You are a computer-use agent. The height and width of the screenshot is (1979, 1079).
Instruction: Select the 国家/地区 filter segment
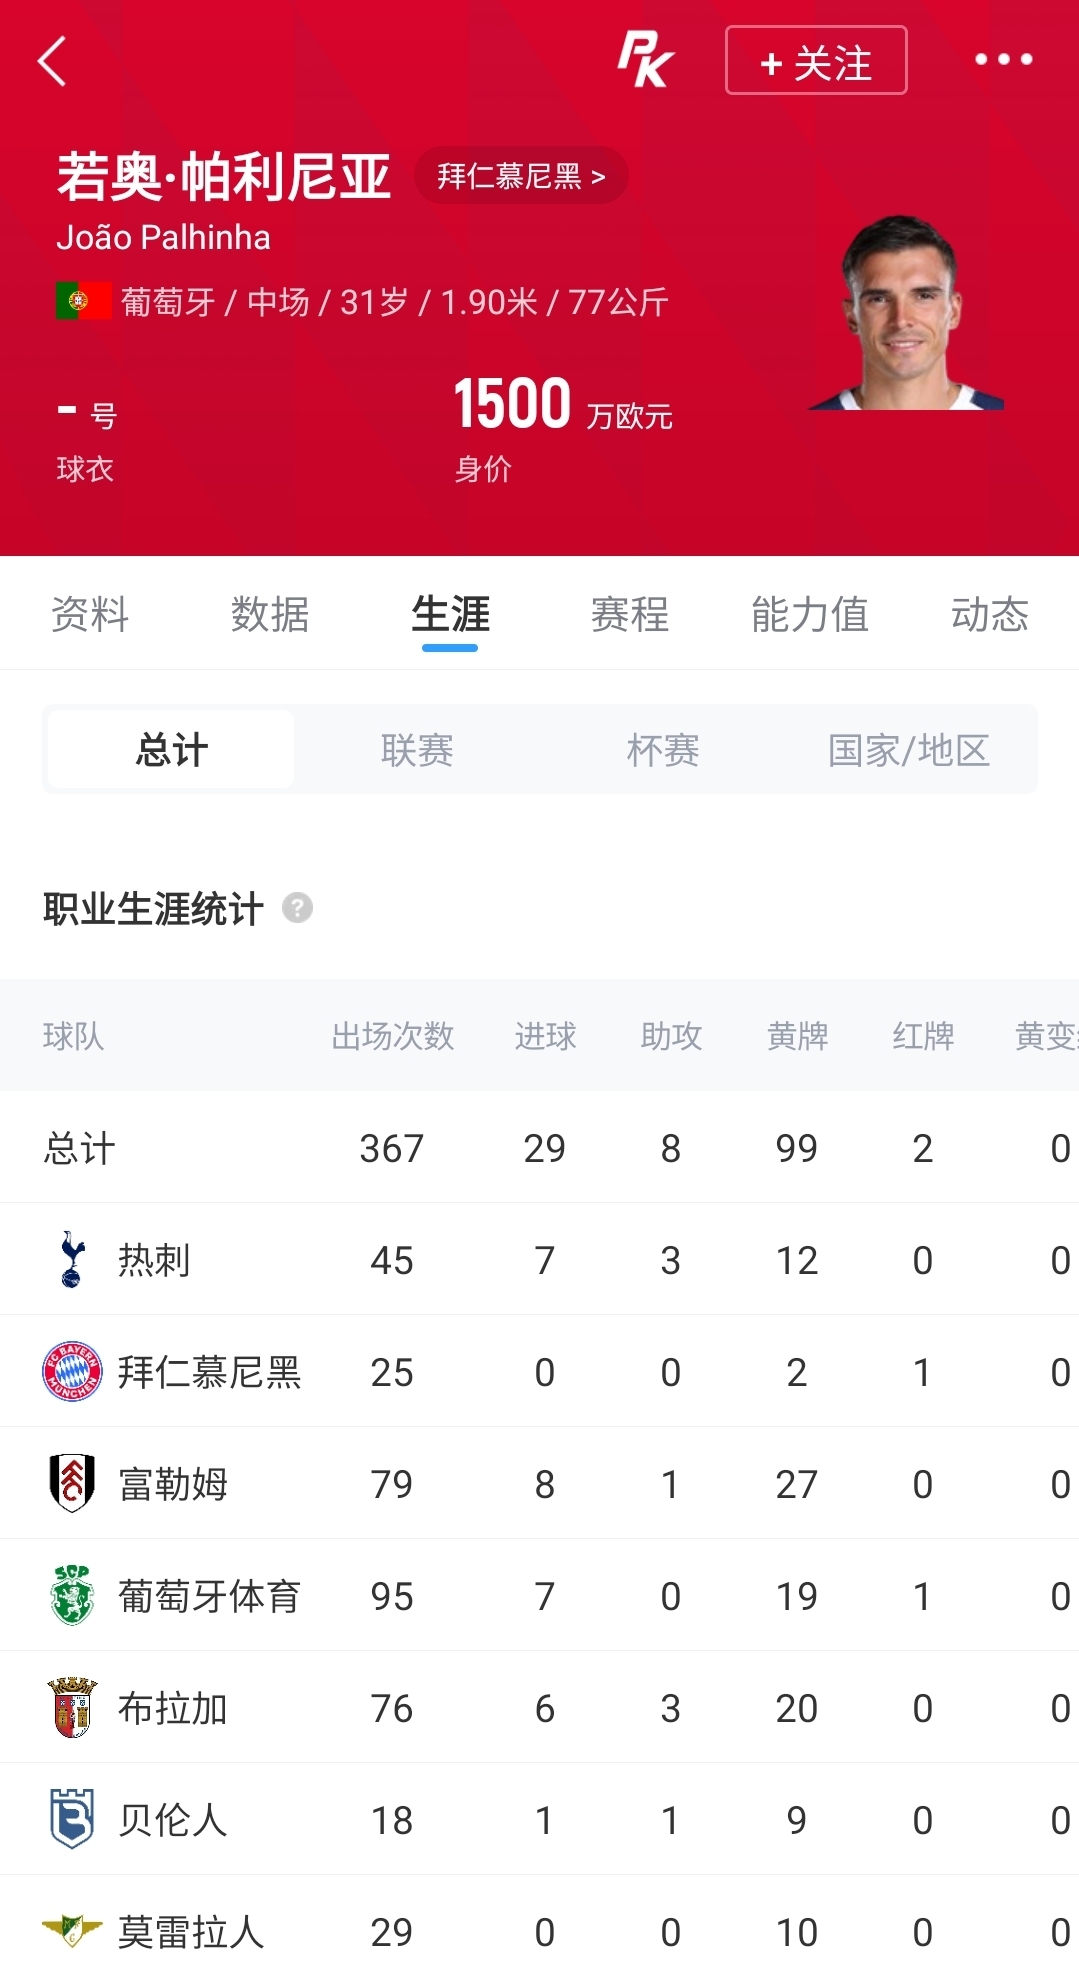coord(909,750)
